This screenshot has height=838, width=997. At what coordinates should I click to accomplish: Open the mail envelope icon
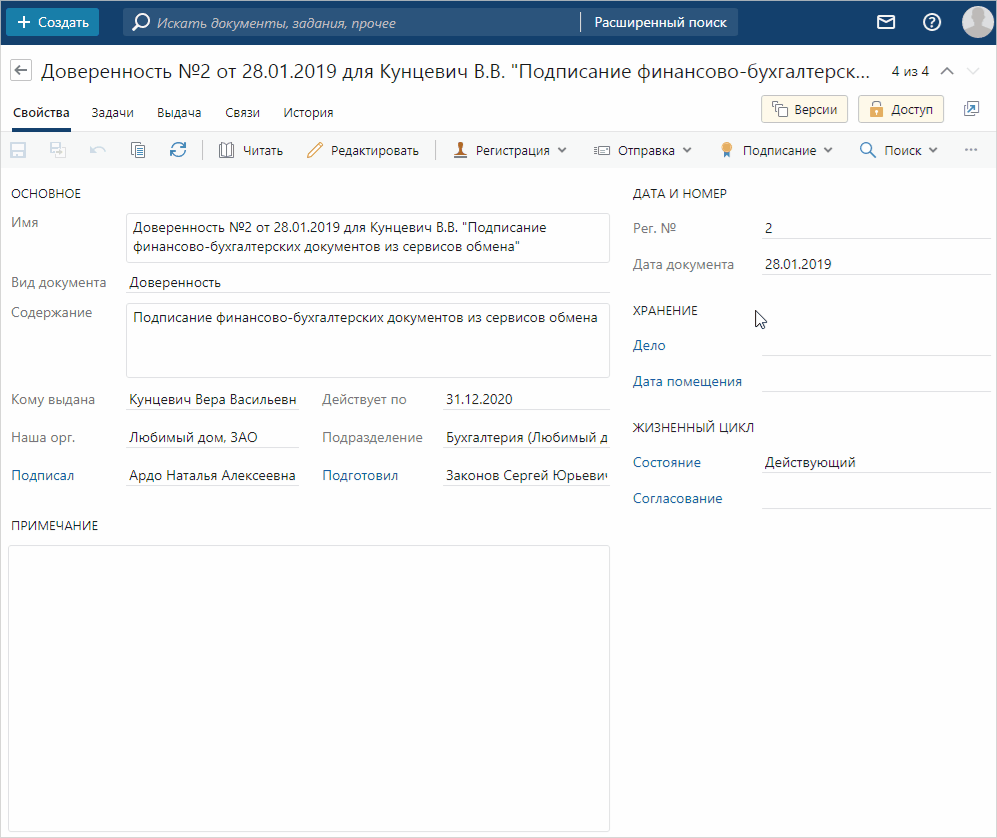click(886, 22)
